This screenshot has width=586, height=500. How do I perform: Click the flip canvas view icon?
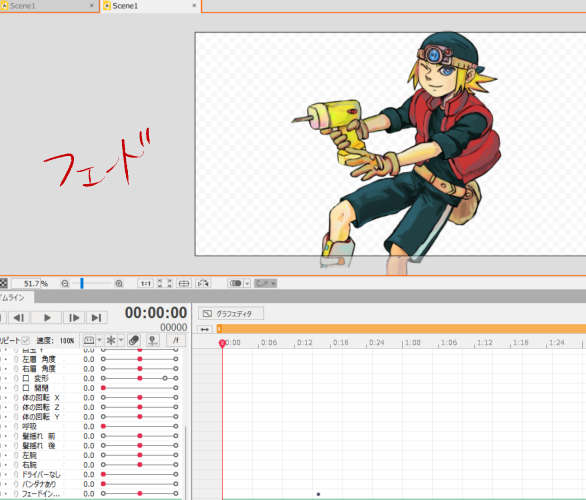(x=203, y=284)
